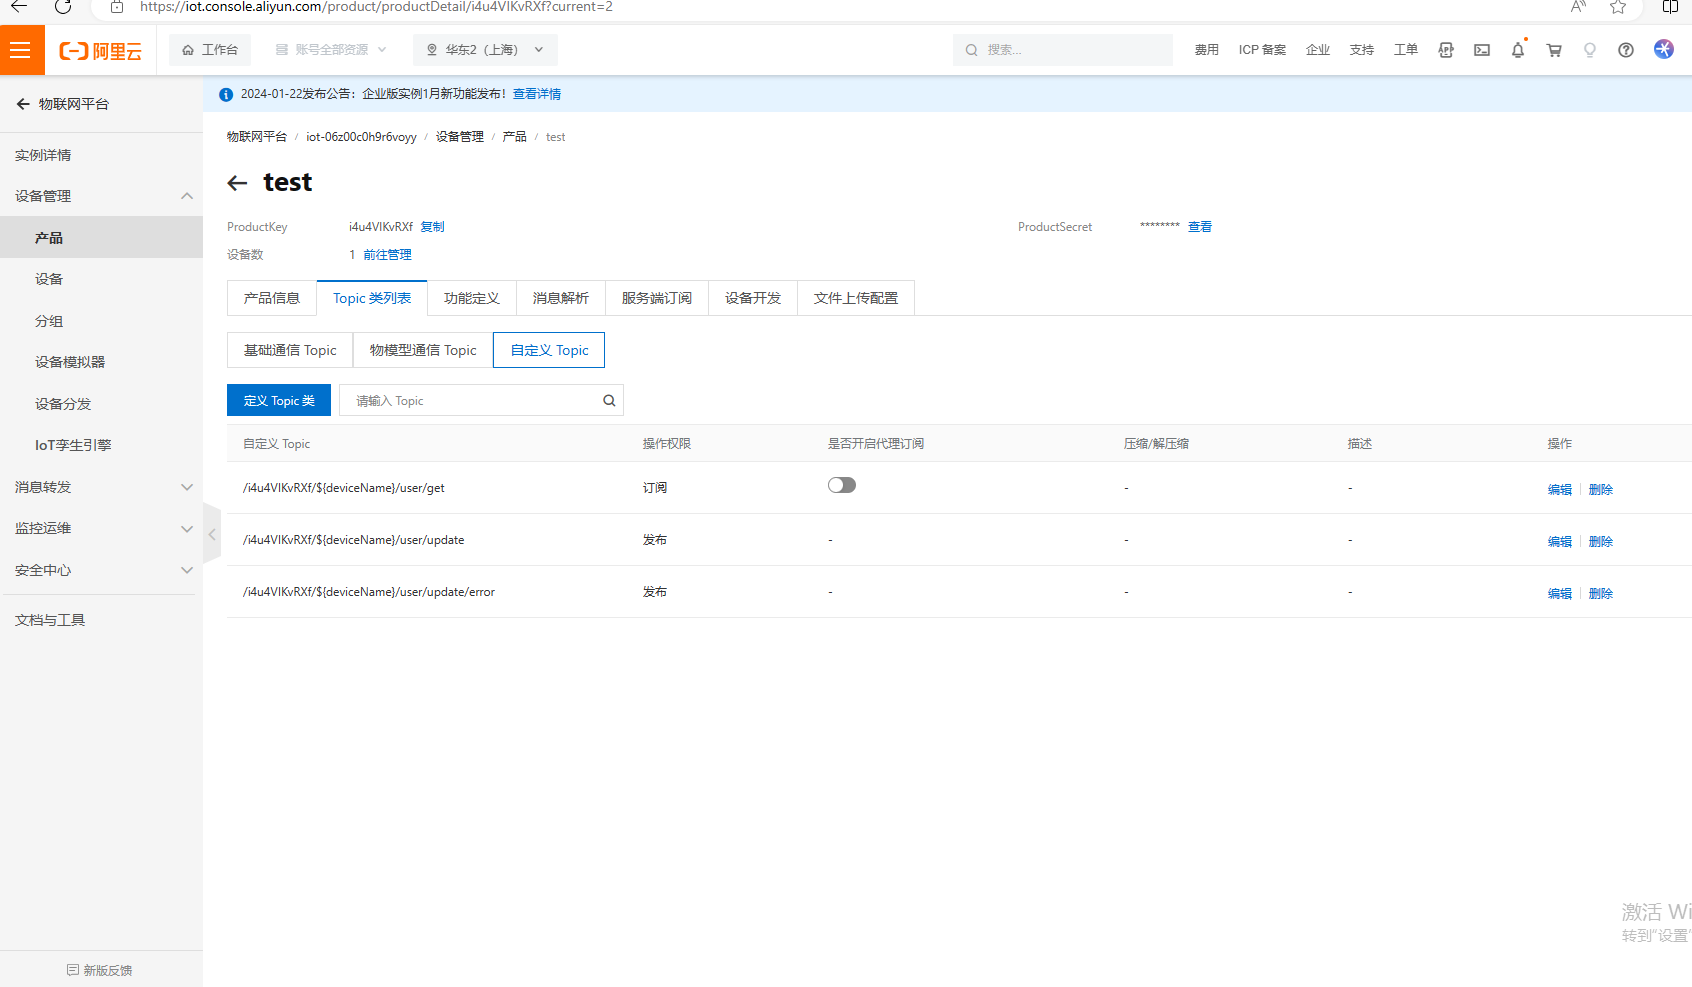Click the notification bell icon
Viewport: 1692px width, 987px height.
click(x=1517, y=50)
